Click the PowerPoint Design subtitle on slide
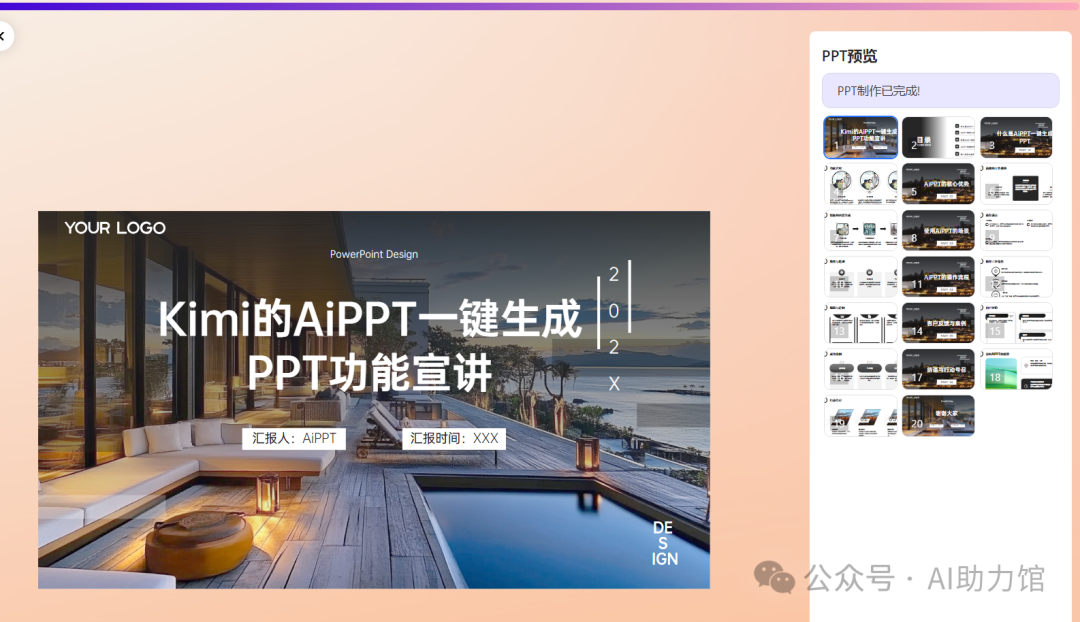This screenshot has height=622, width=1080. click(x=374, y=254)
